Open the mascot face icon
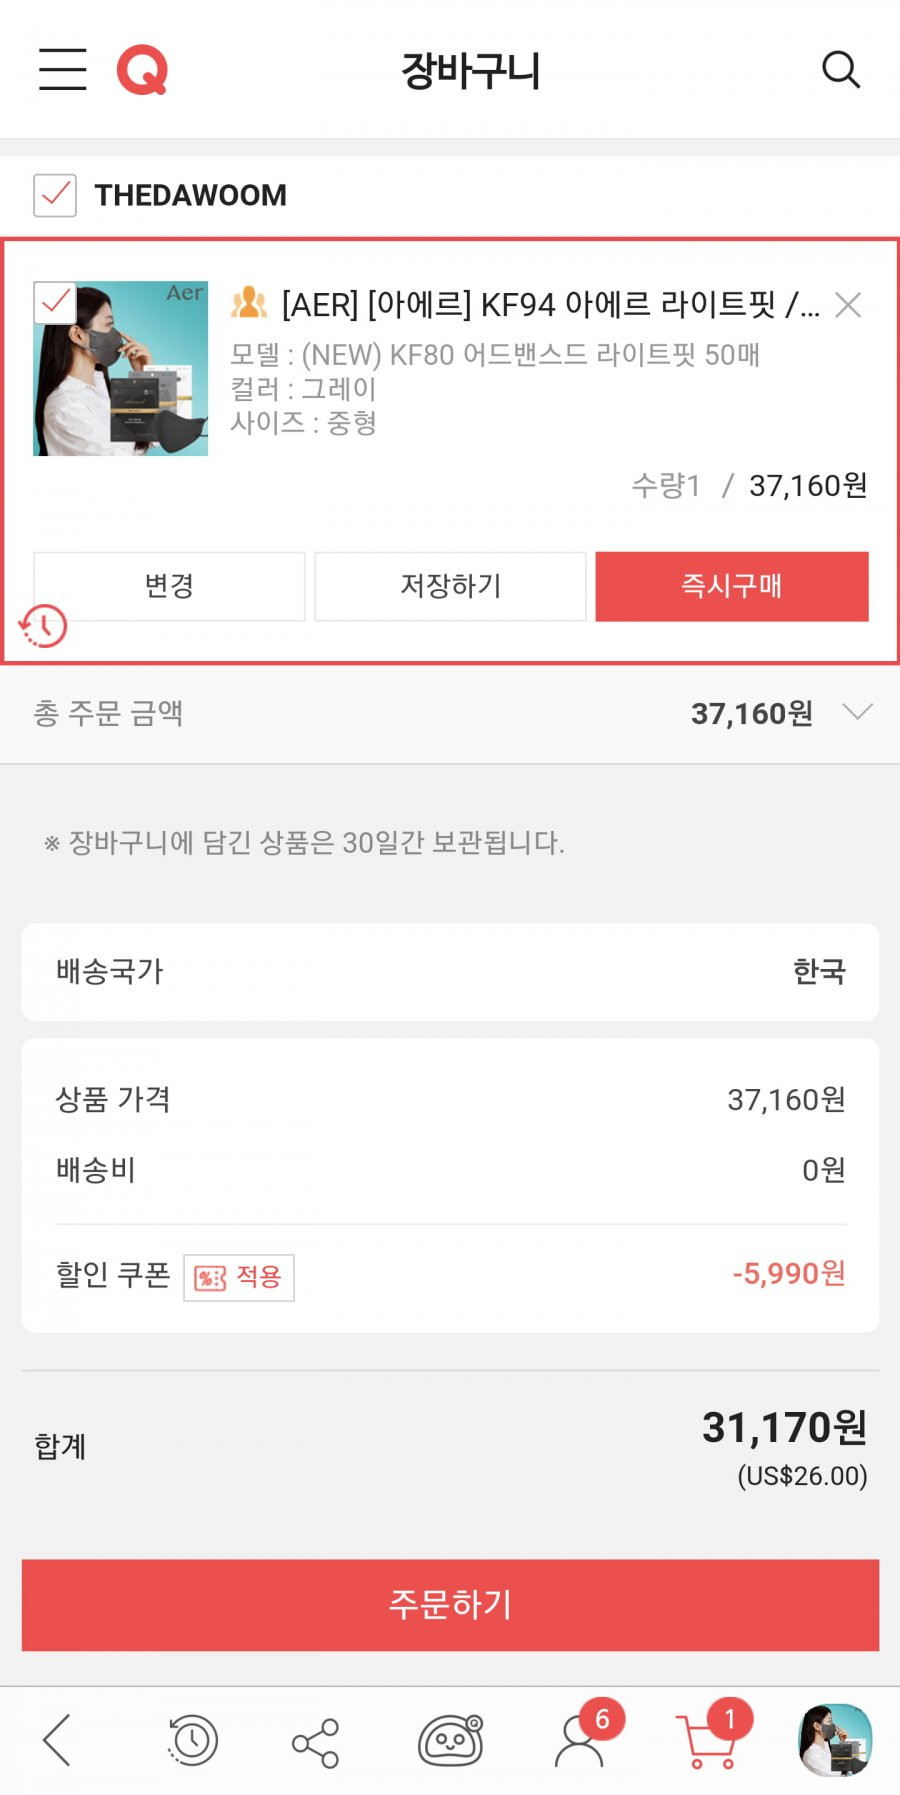900x1795 pixels. tap(451, 1741)
